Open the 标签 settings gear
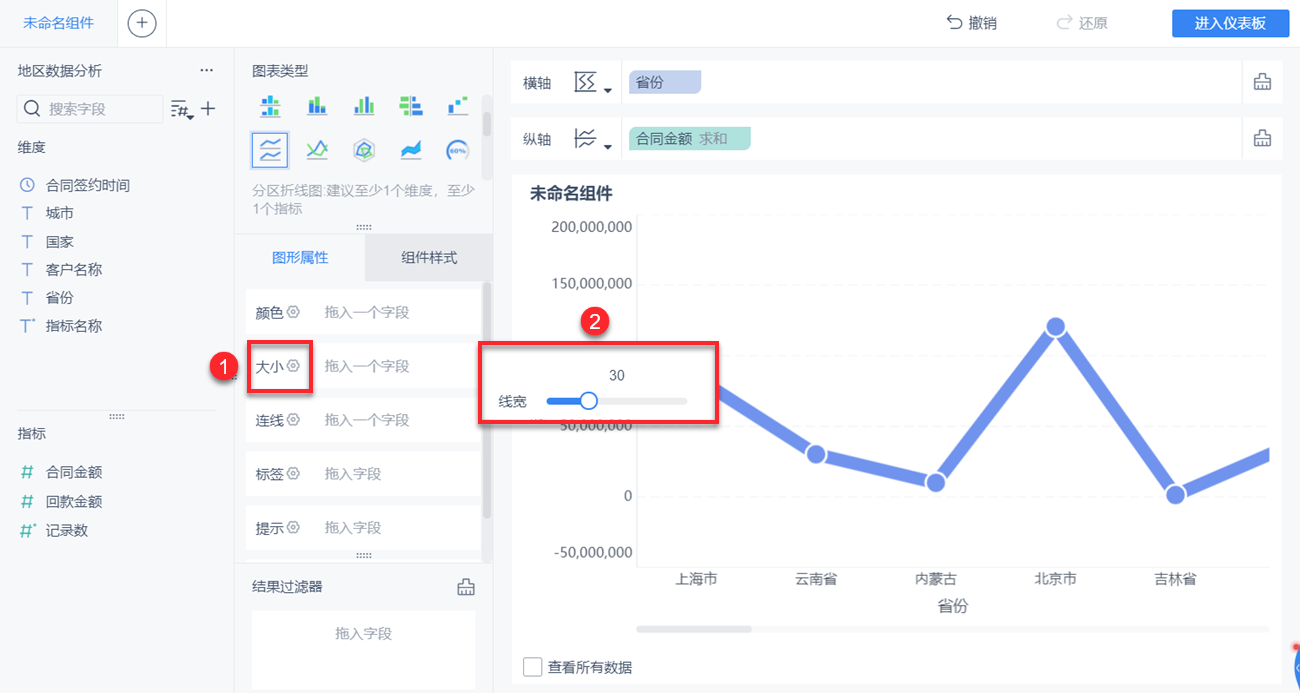Screen dimensions: 1300x693 coord(294,474)
